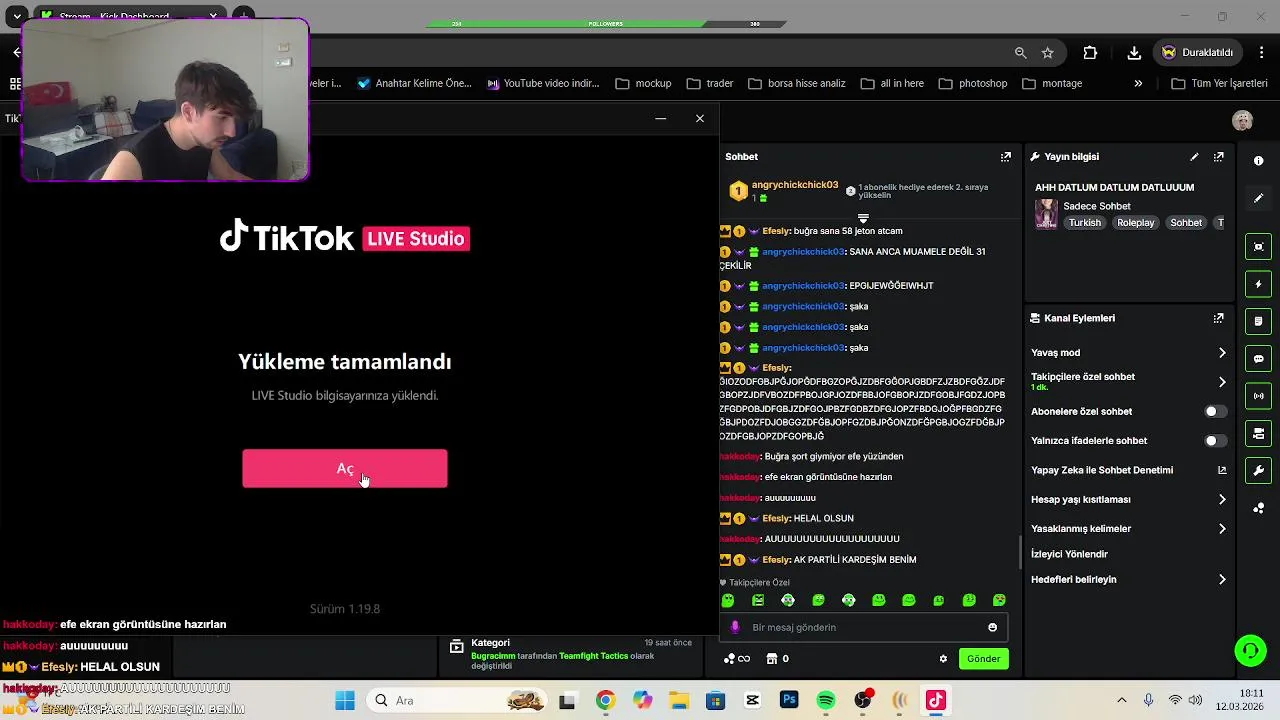Click İzleyici Yönlendir option

(1069, 554)
